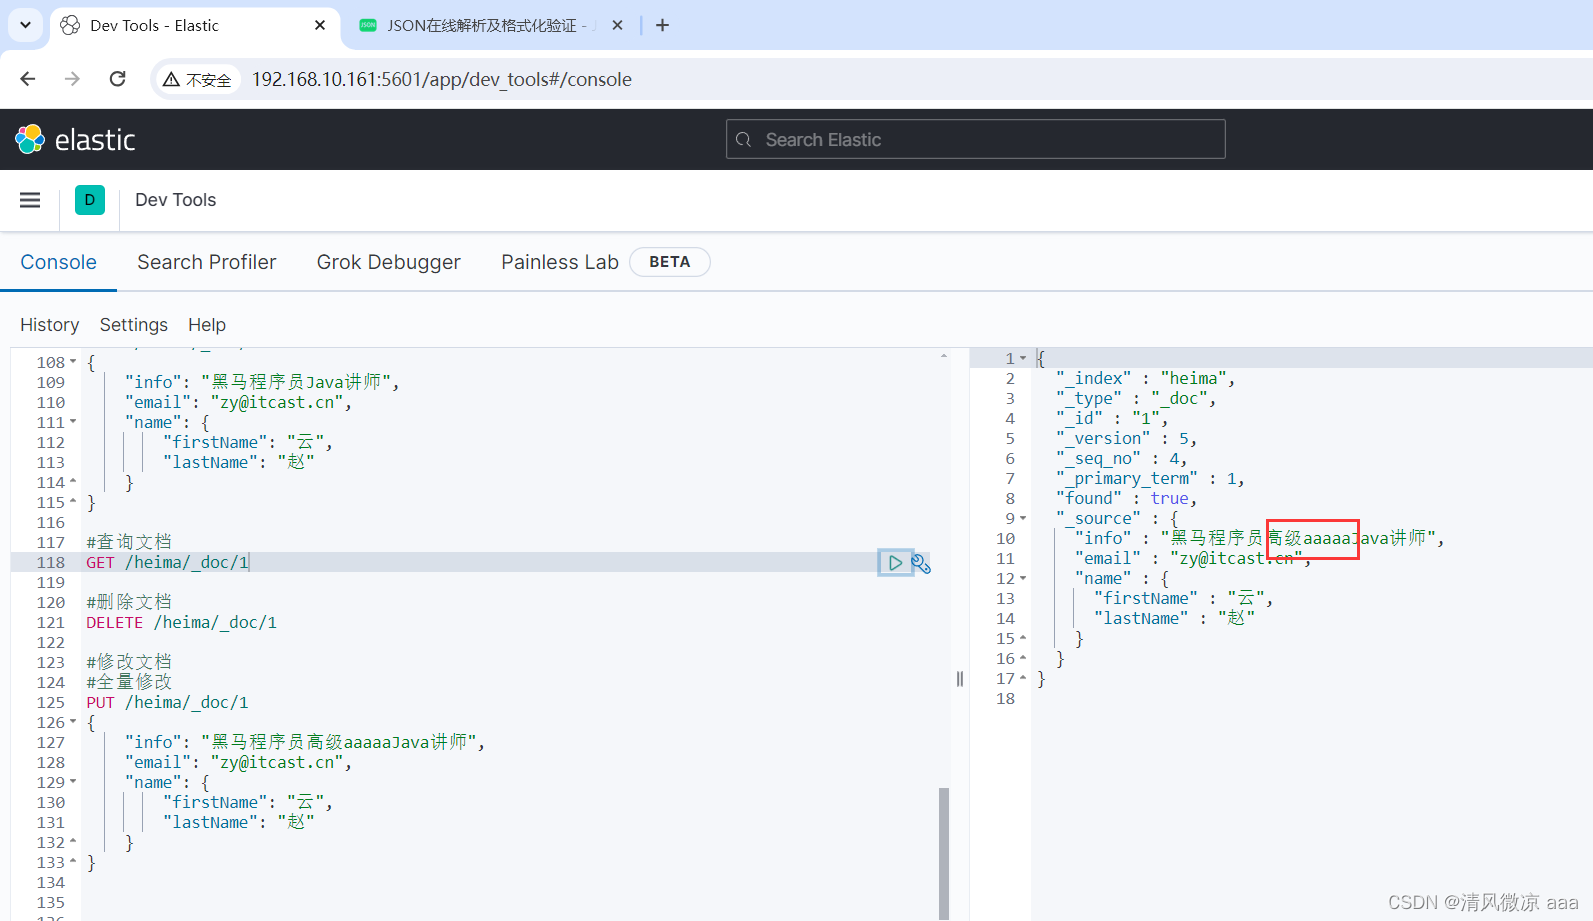Image resolution: width=1593 pixels, height=921 pixels.
Task: Click the Search Elastic input field
Action: (976, 140)
